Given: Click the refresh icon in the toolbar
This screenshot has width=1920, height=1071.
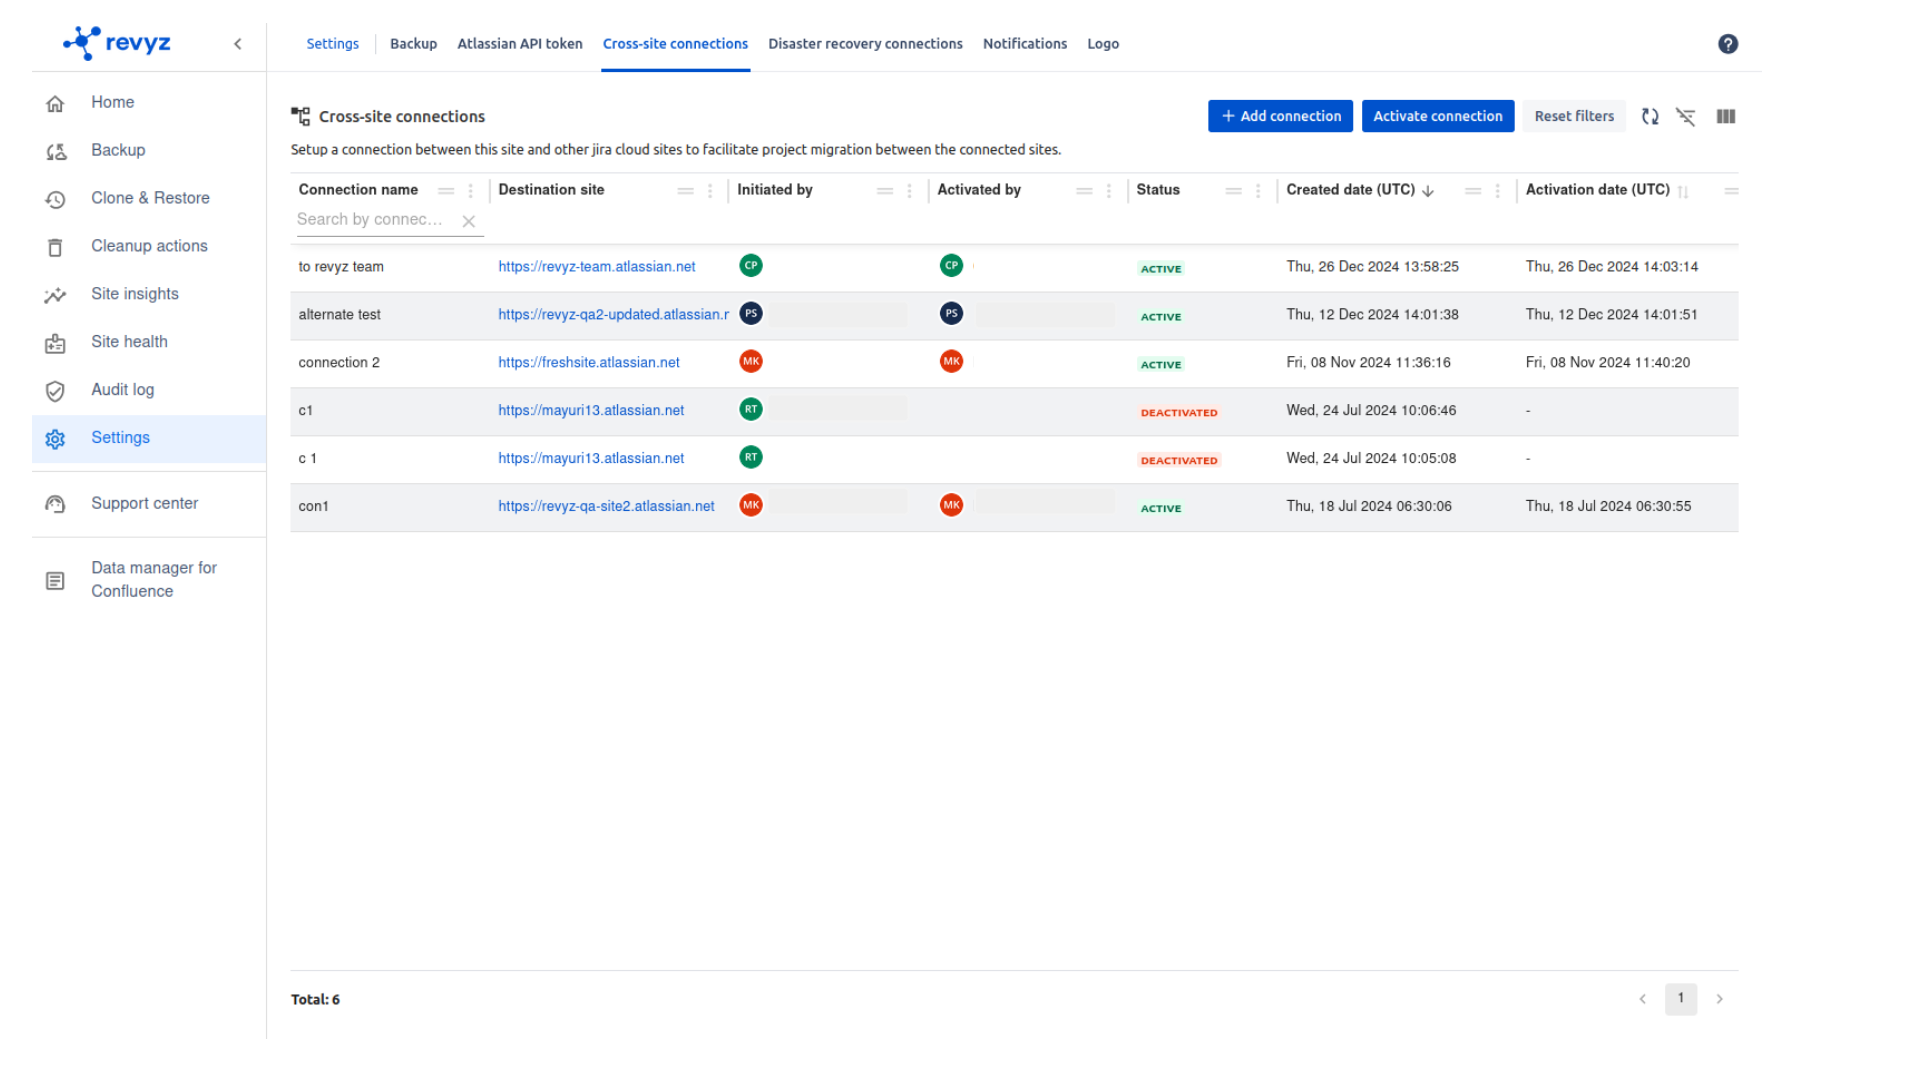Looking at the screenshot, I should click(1650, 117).
